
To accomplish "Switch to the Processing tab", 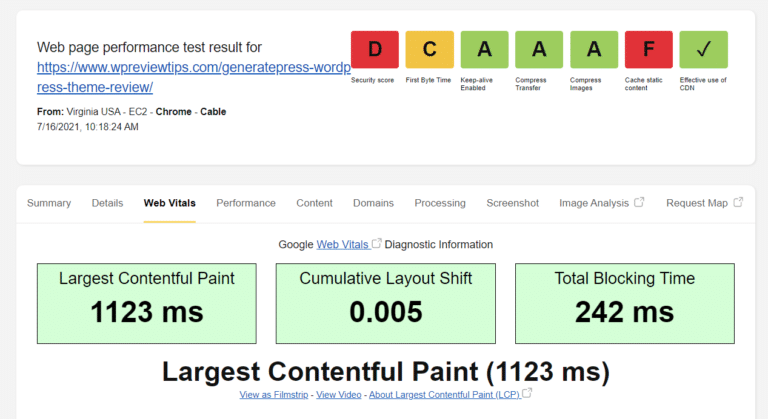I will click(440, 203).
